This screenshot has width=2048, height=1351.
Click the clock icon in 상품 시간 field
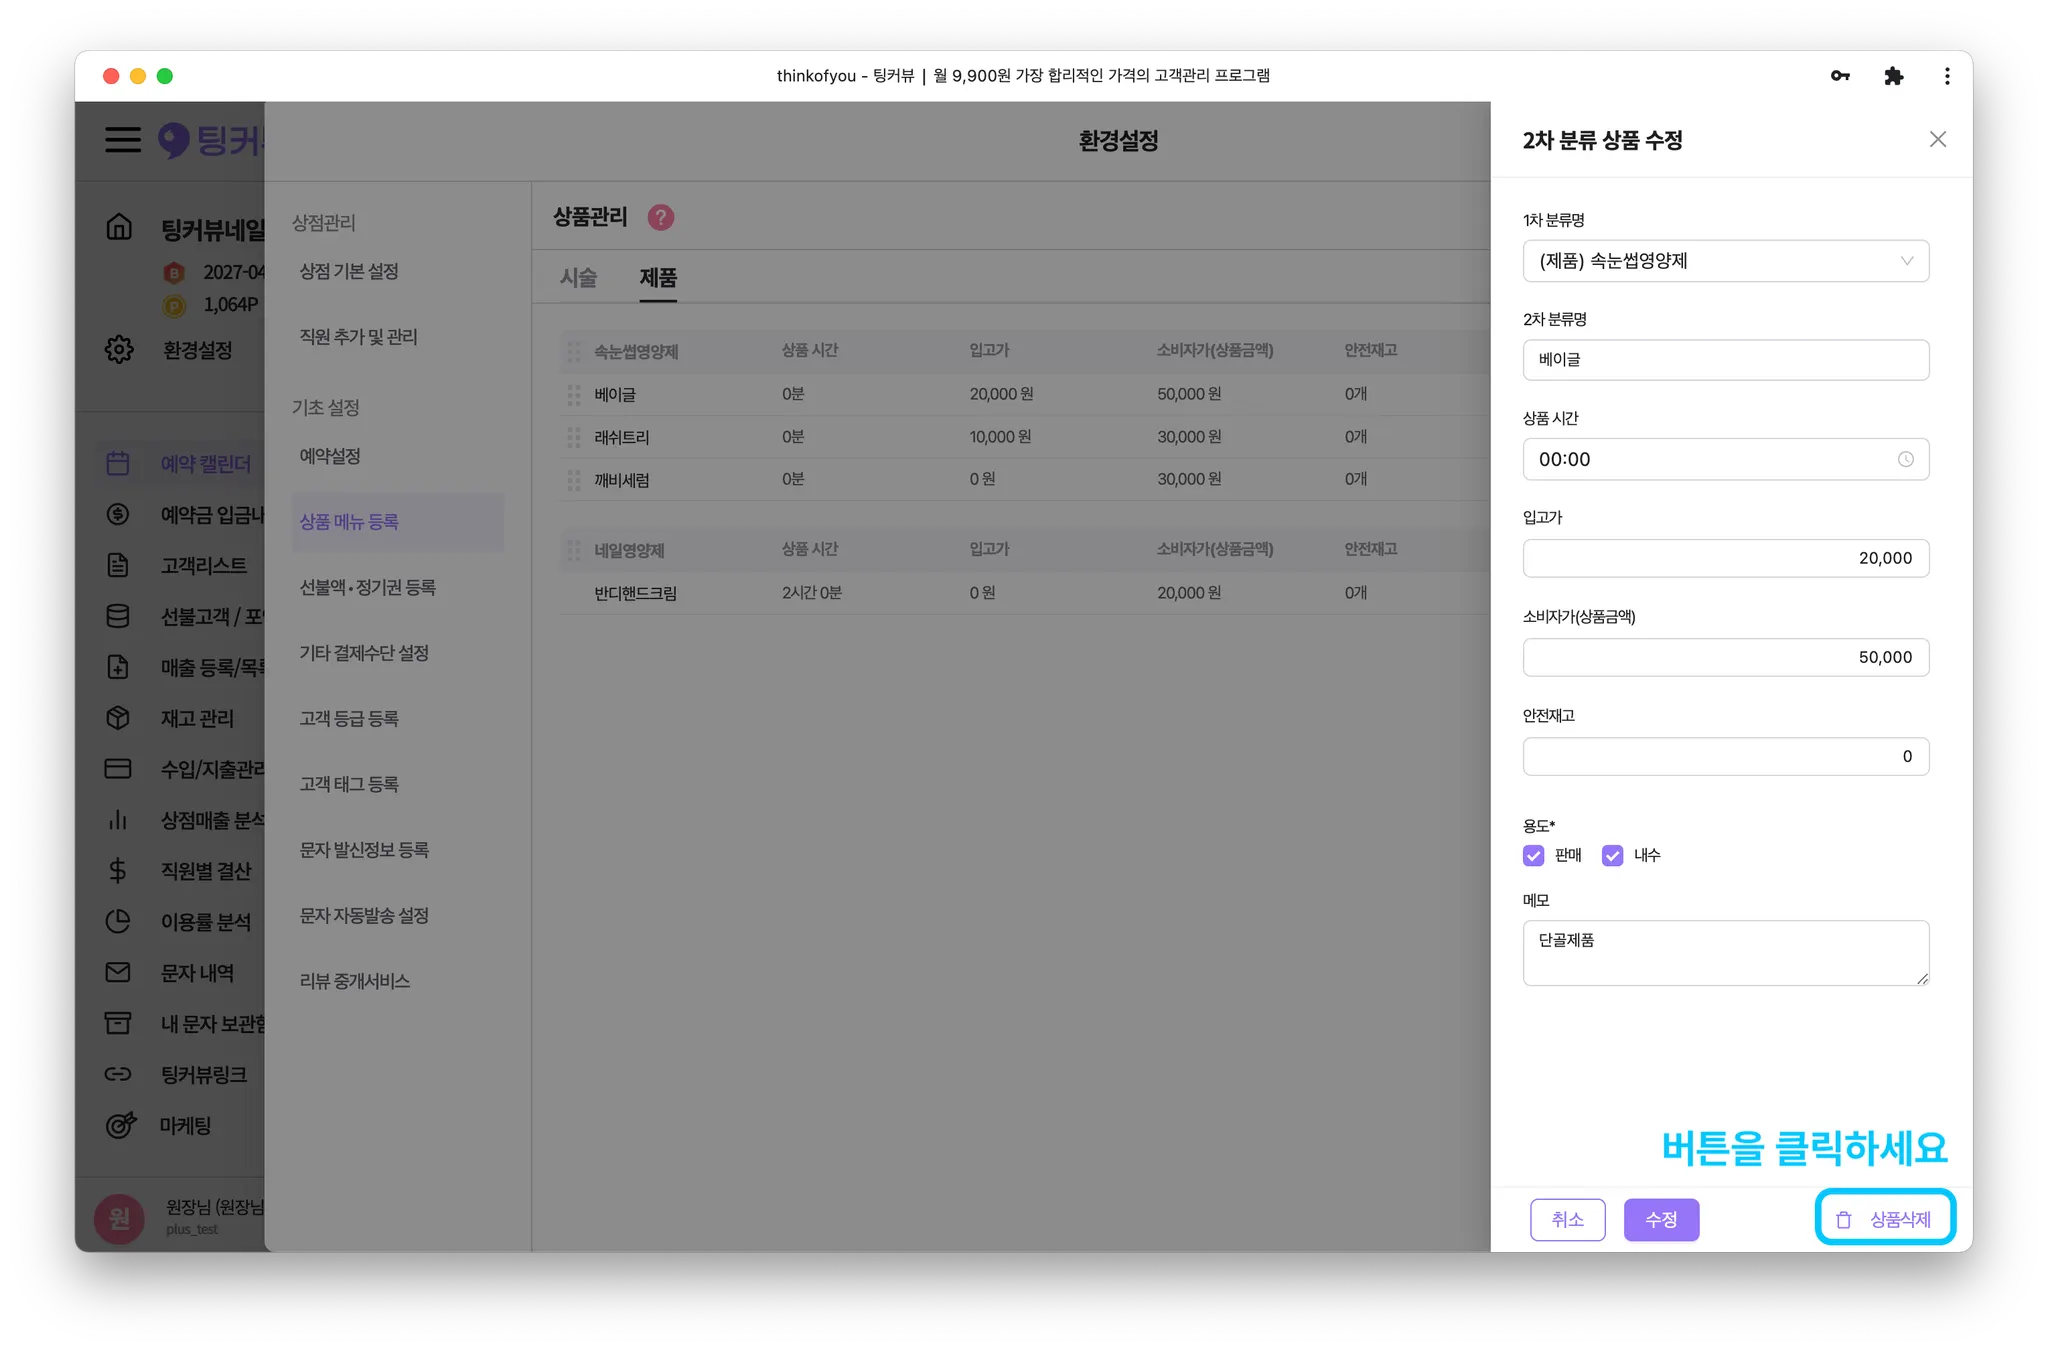1905,459
